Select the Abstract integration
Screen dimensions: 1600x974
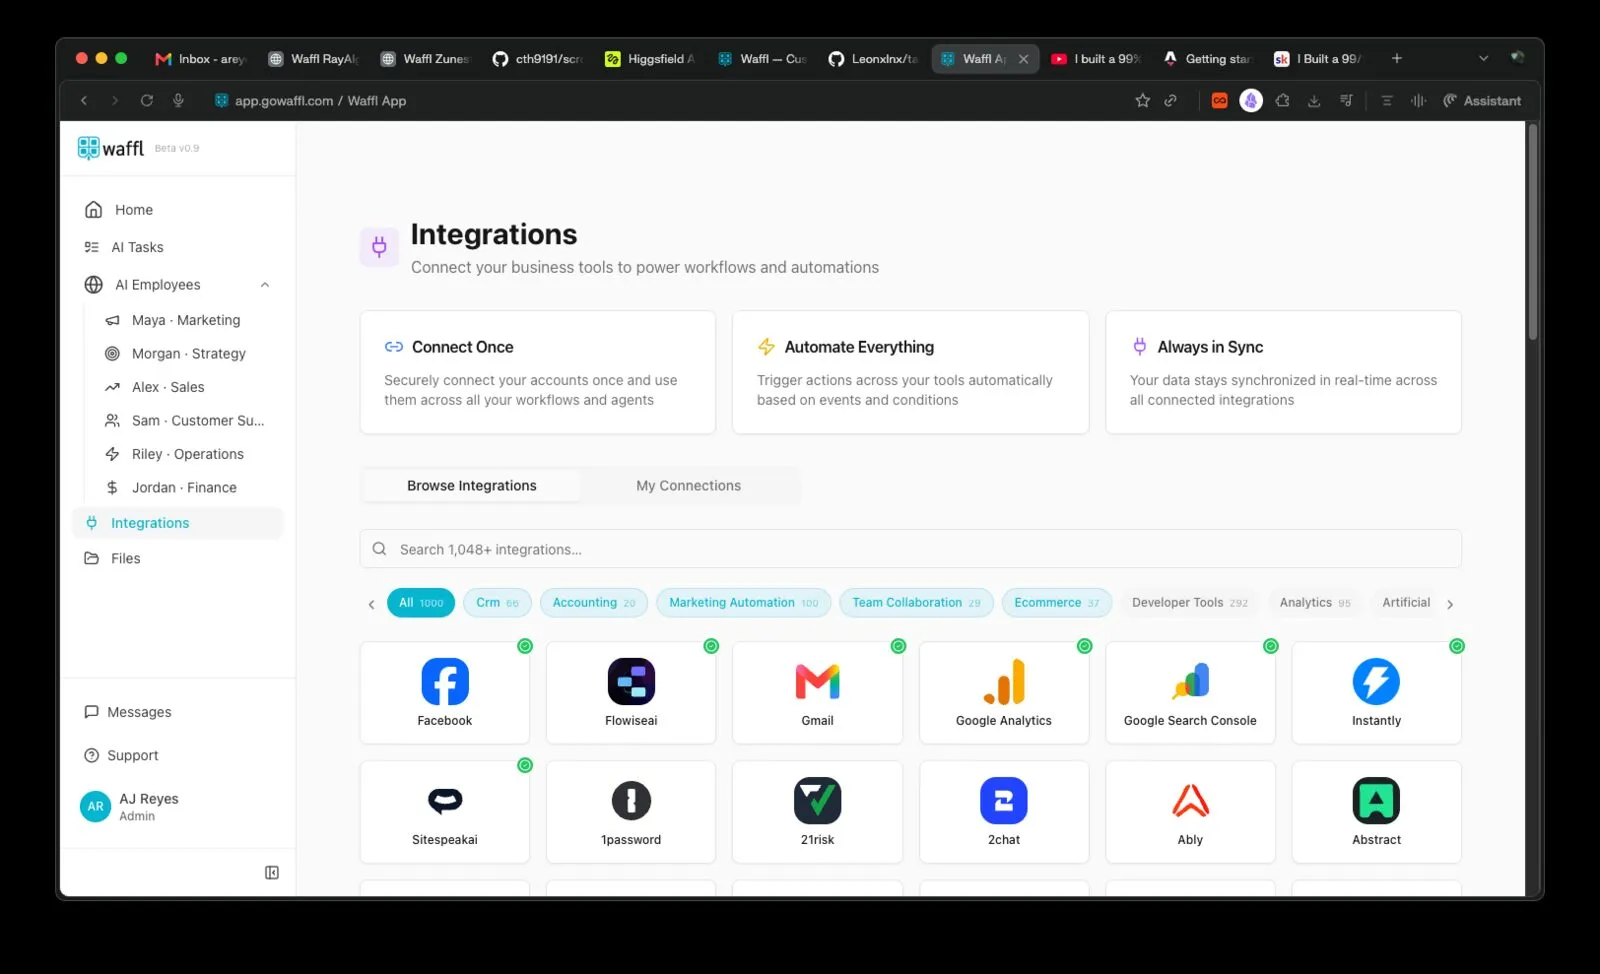pyautogui.click(x=1376, y=812)
